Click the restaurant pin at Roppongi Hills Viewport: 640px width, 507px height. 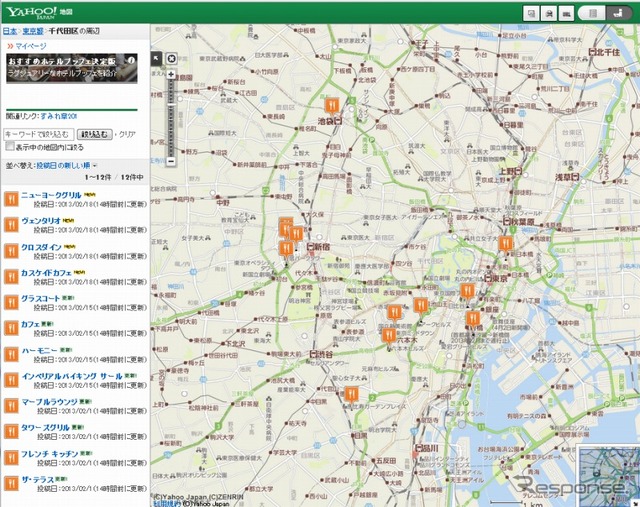point(389,336)
